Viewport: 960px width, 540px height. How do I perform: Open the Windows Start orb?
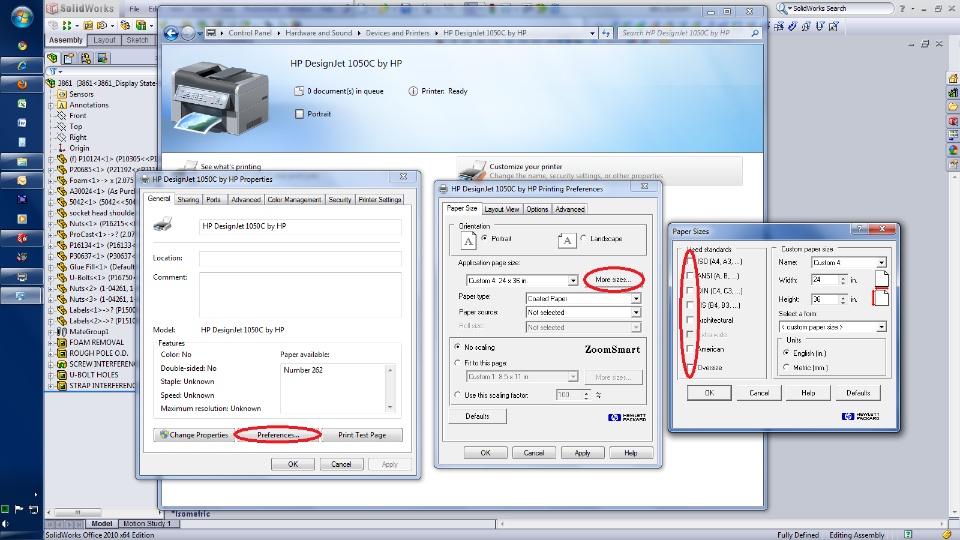22,17
